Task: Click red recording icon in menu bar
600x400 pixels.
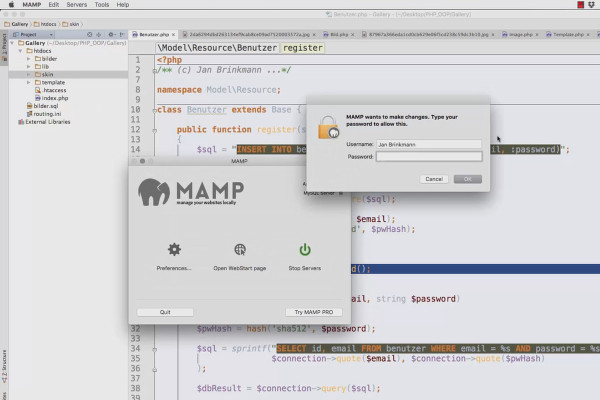Action: tap(580, 5)
